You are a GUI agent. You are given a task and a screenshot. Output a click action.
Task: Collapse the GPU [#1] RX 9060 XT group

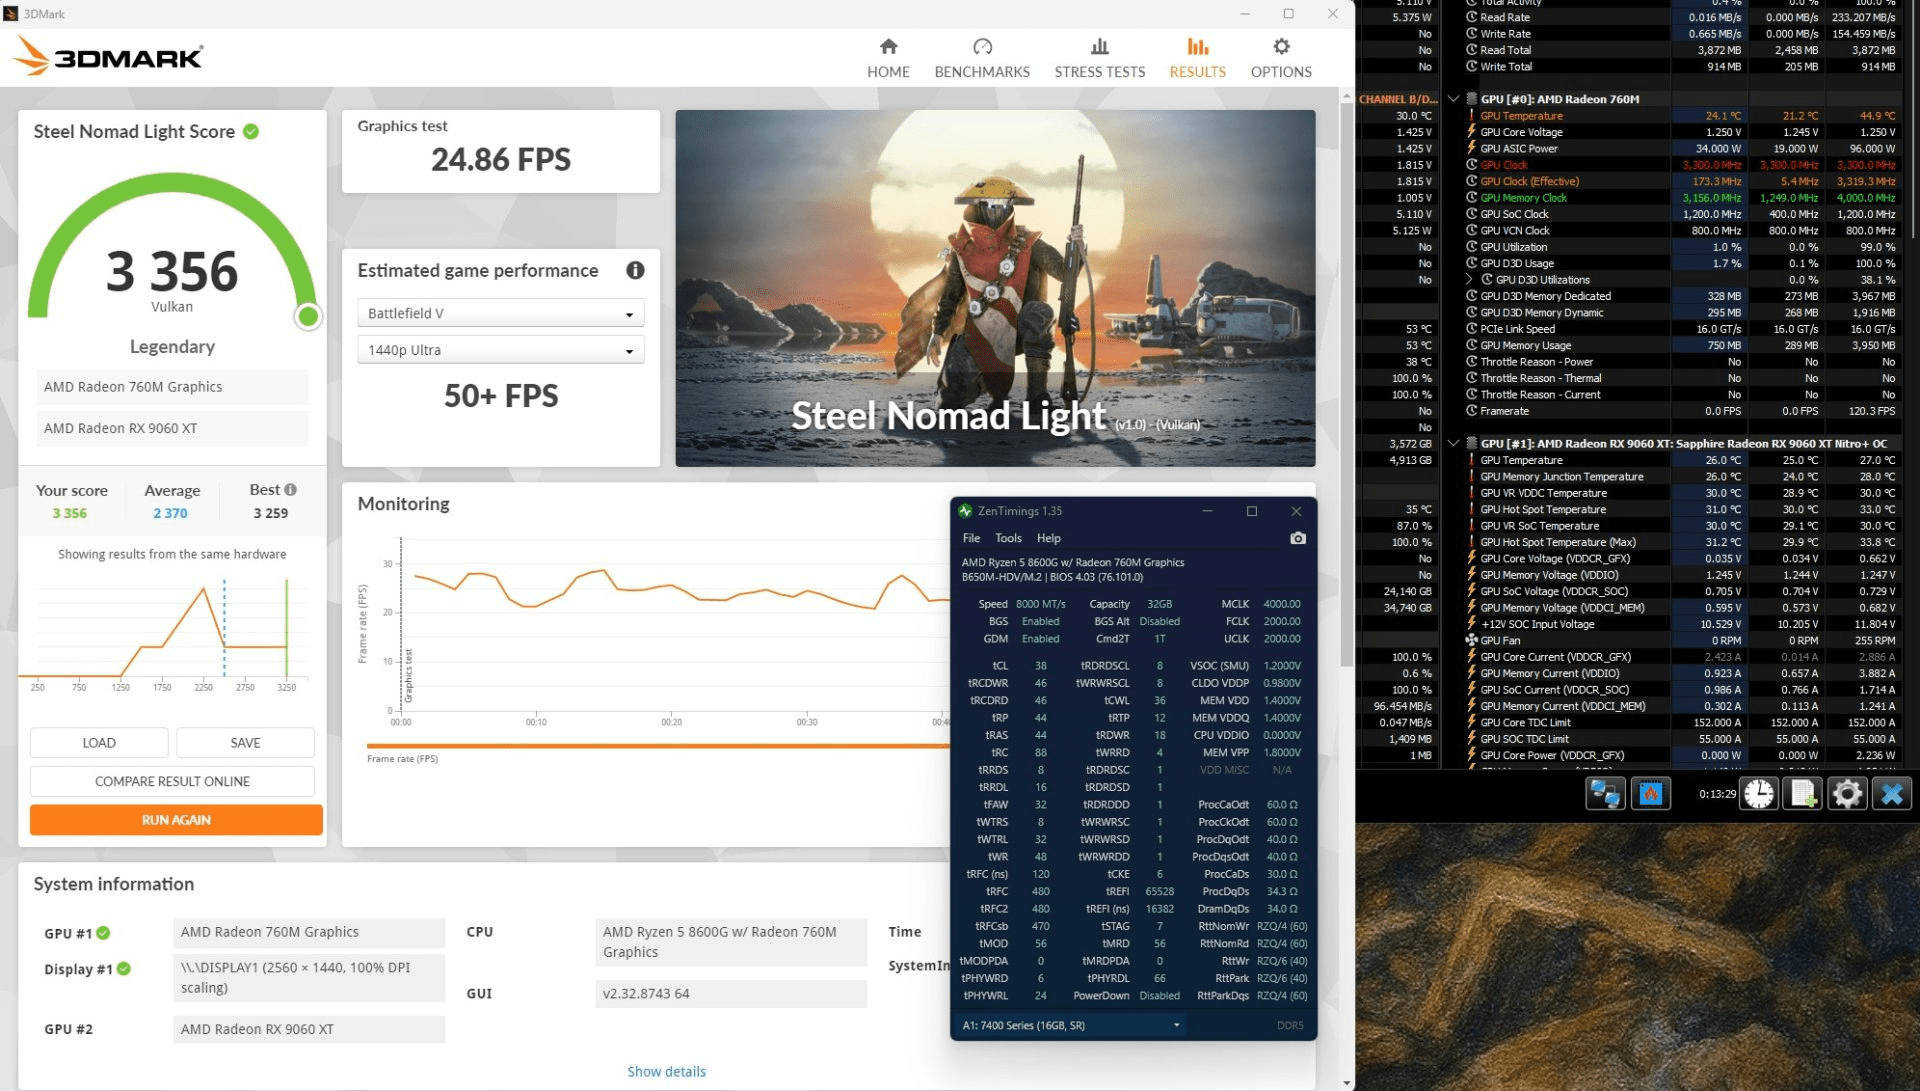[1454, 443]
